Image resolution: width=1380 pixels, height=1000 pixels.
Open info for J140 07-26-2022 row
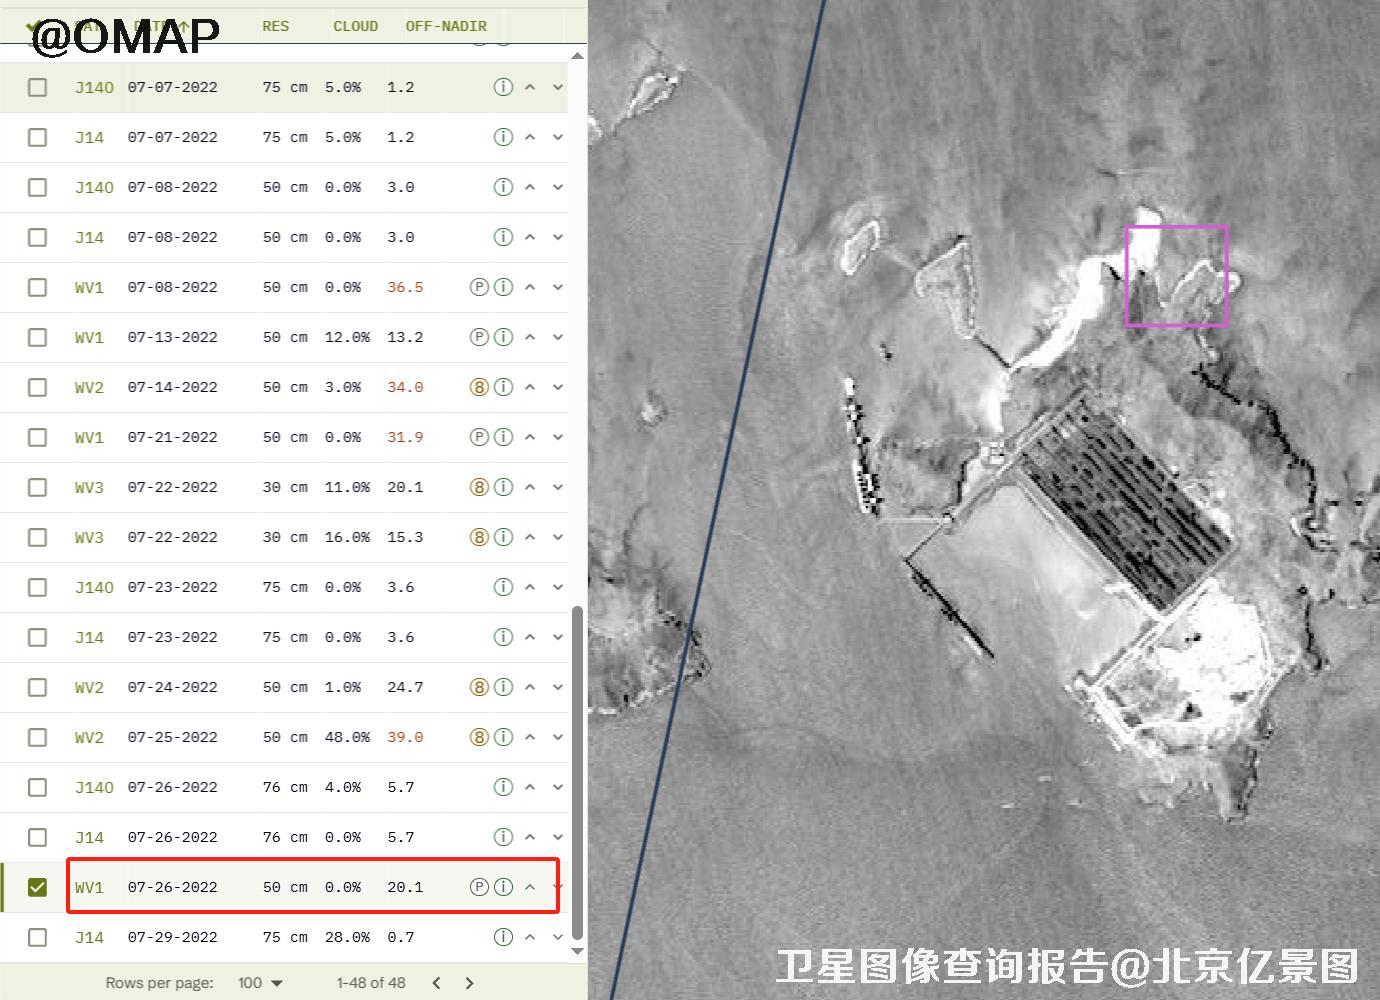(503, 787)
